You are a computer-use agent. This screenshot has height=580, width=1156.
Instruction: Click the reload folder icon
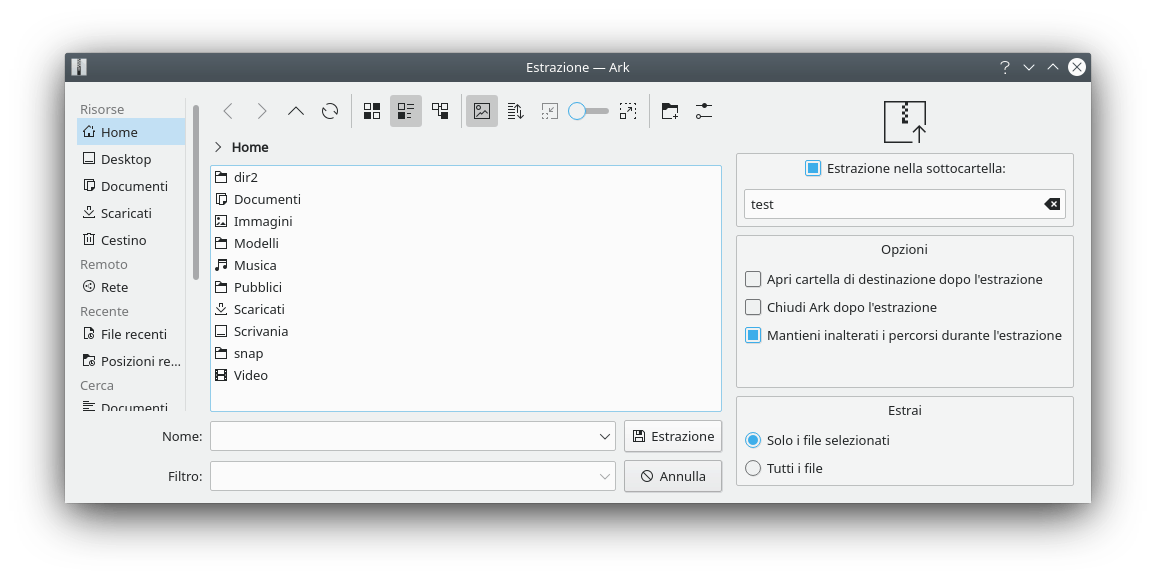pyautogui.click(x=330, y=111)
